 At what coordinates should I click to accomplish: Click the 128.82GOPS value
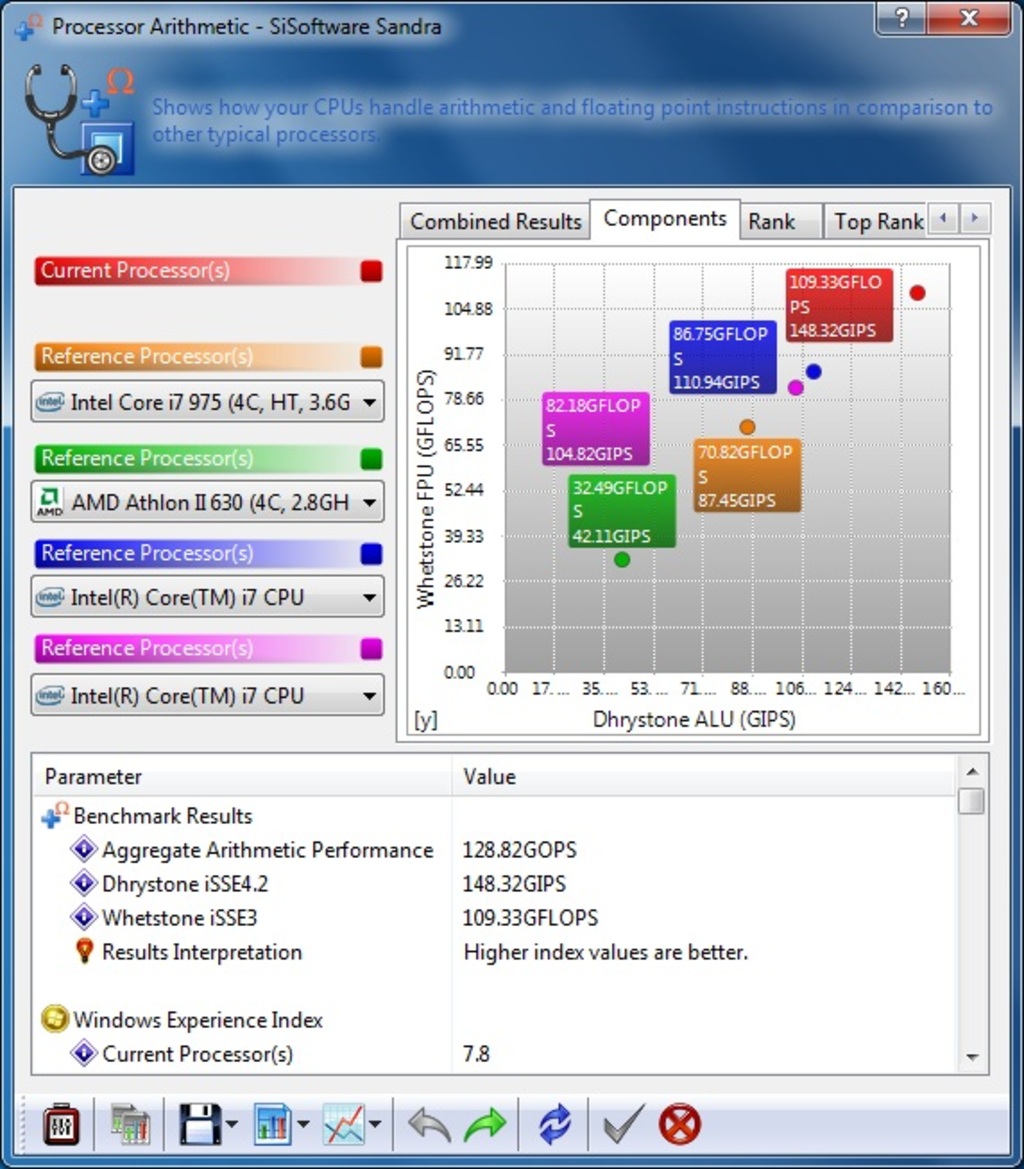[x=519, y=850]
